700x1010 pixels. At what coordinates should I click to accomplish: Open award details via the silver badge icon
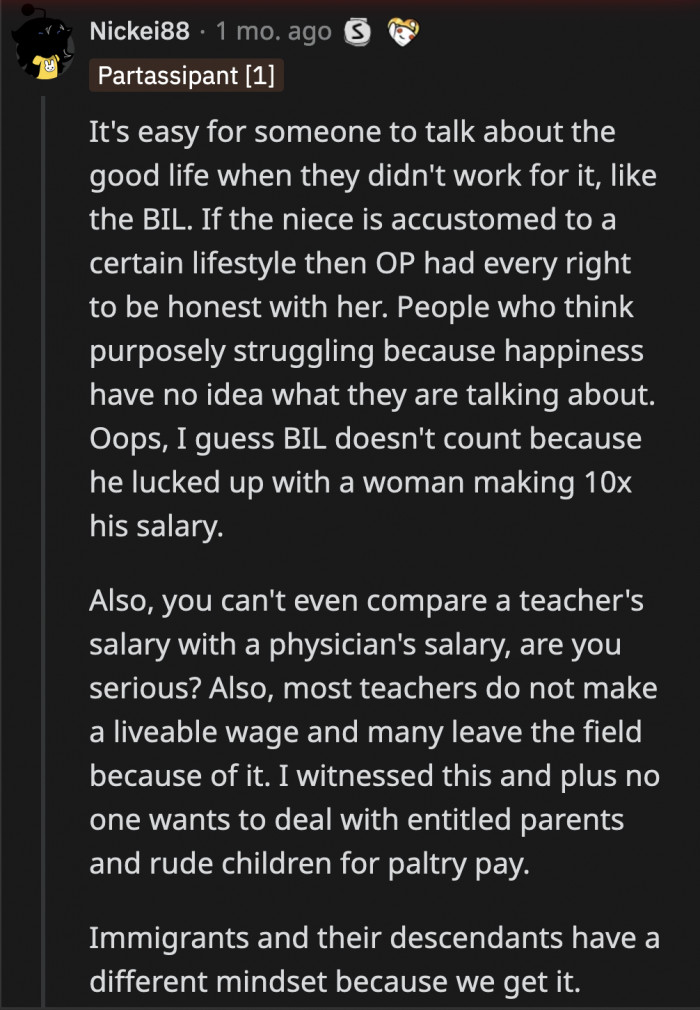click(358, 31)
